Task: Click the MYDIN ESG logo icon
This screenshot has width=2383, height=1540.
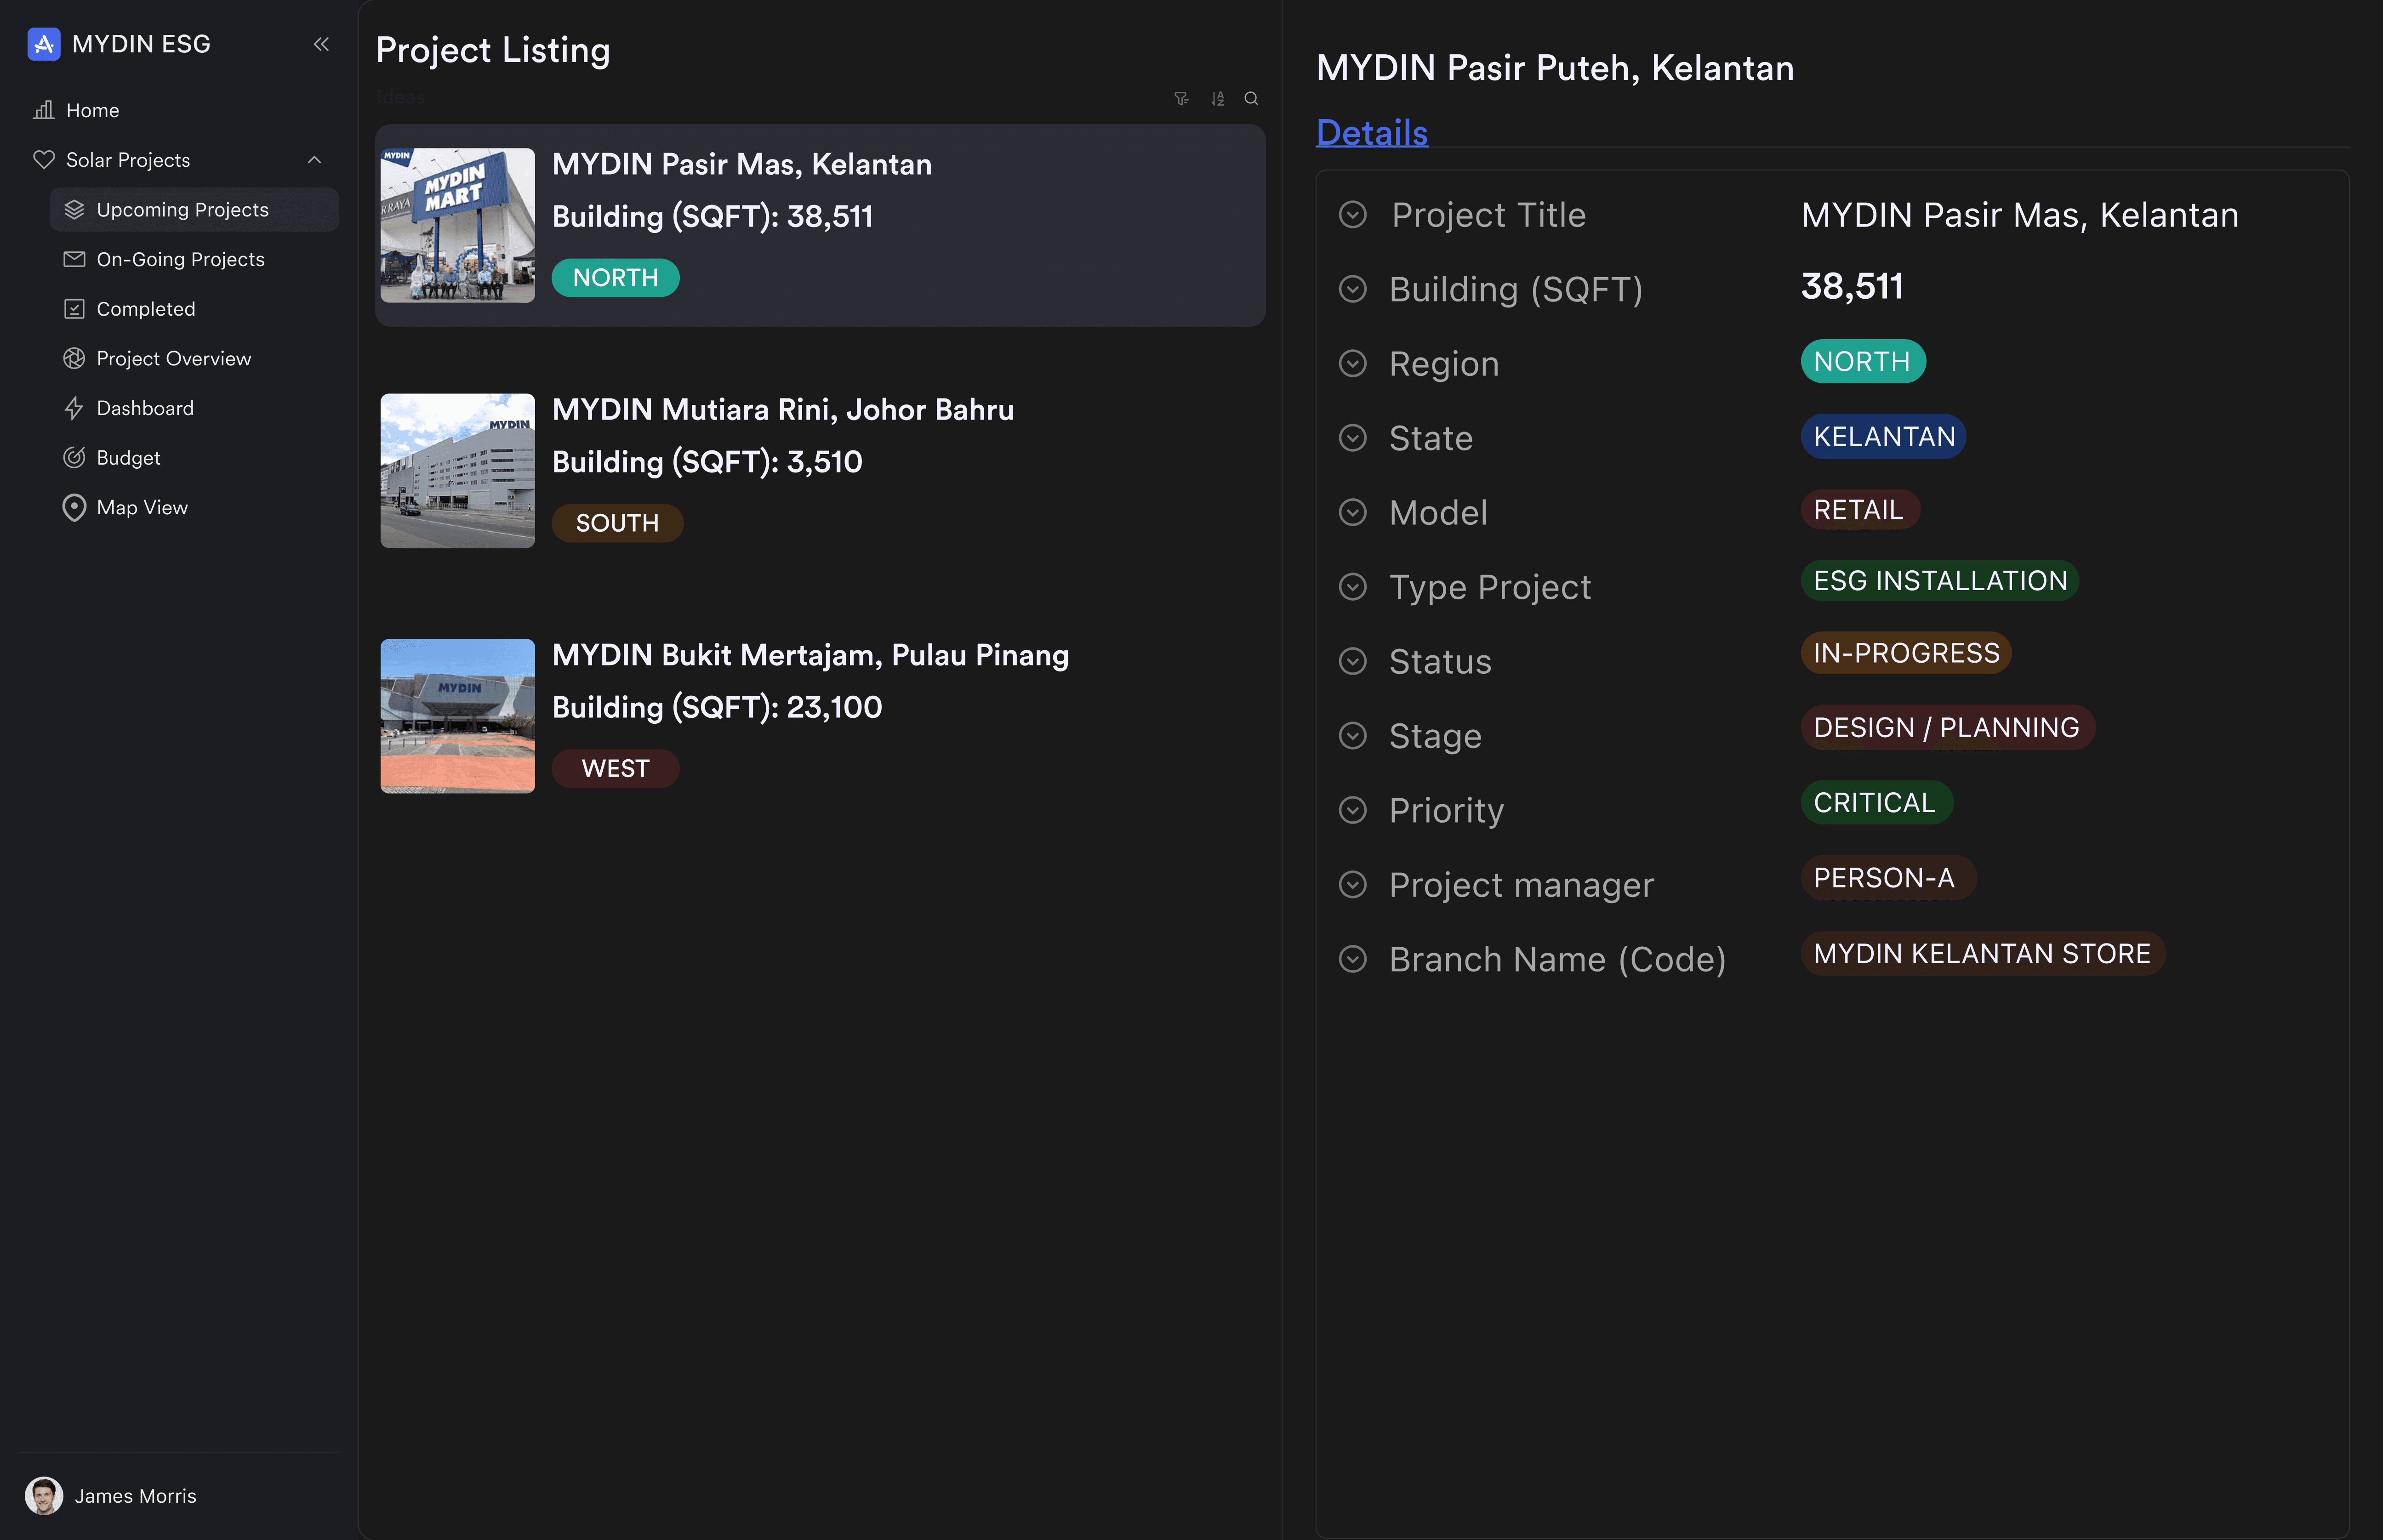Action: 44,44
